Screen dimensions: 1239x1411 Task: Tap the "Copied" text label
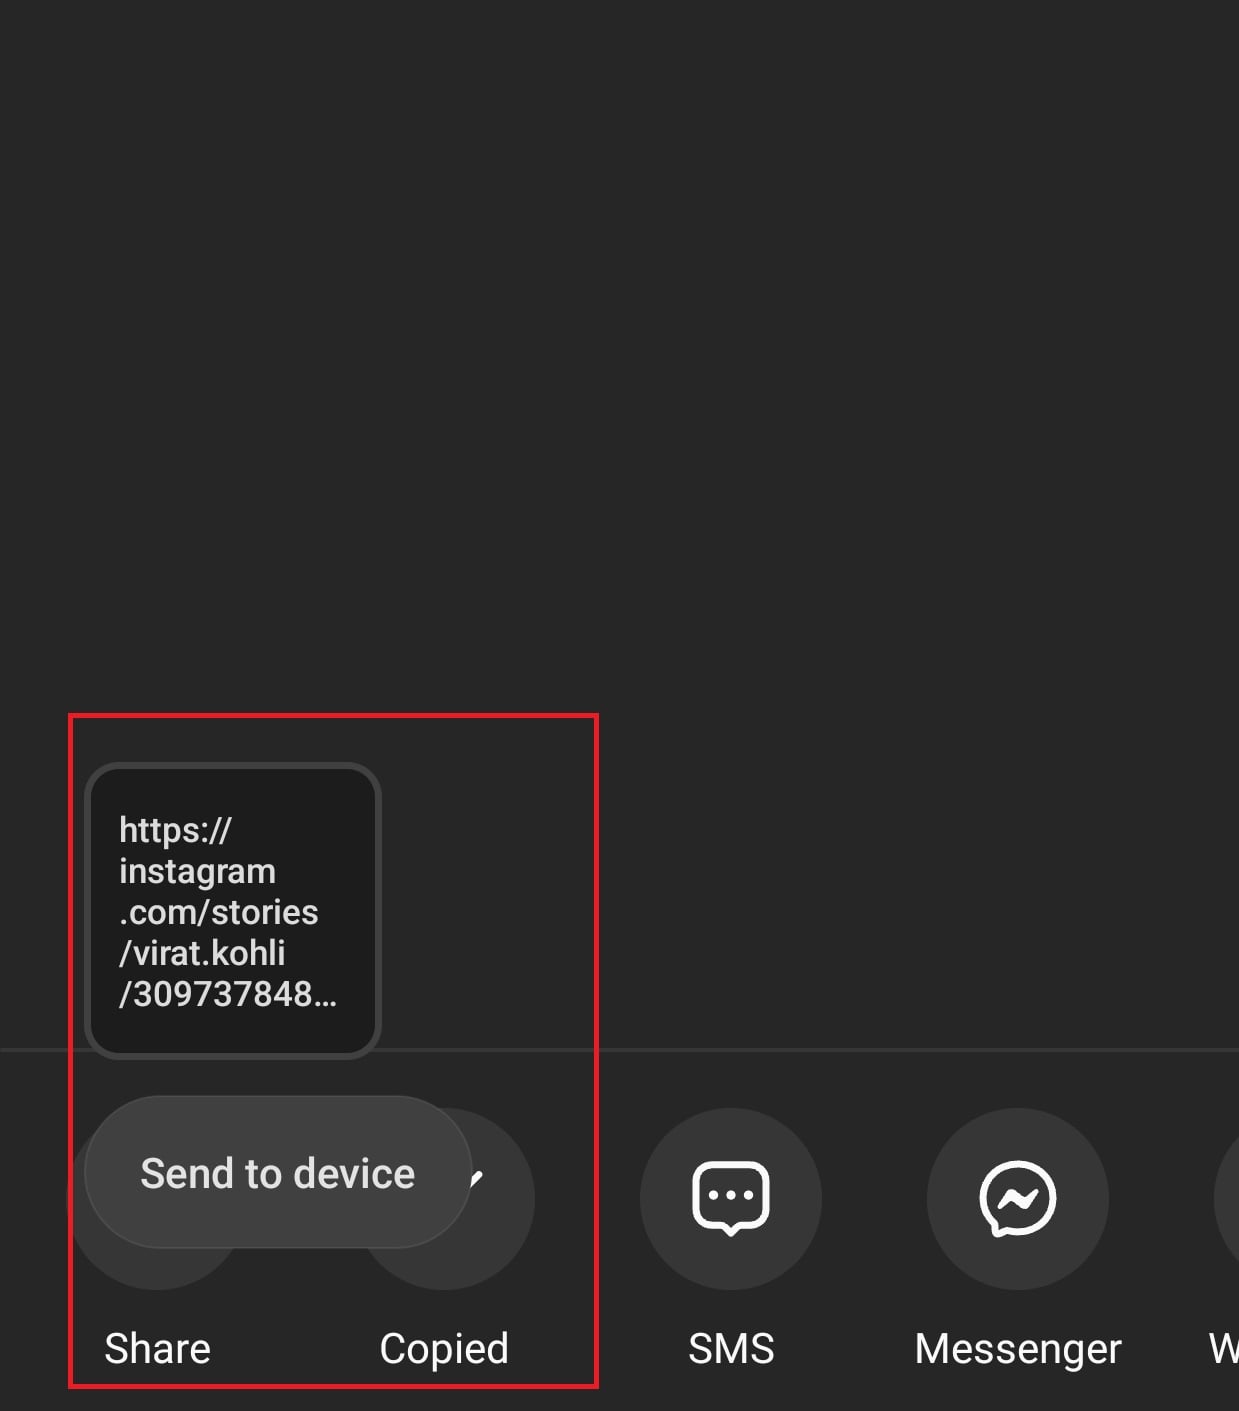[x=444, y=1348]
